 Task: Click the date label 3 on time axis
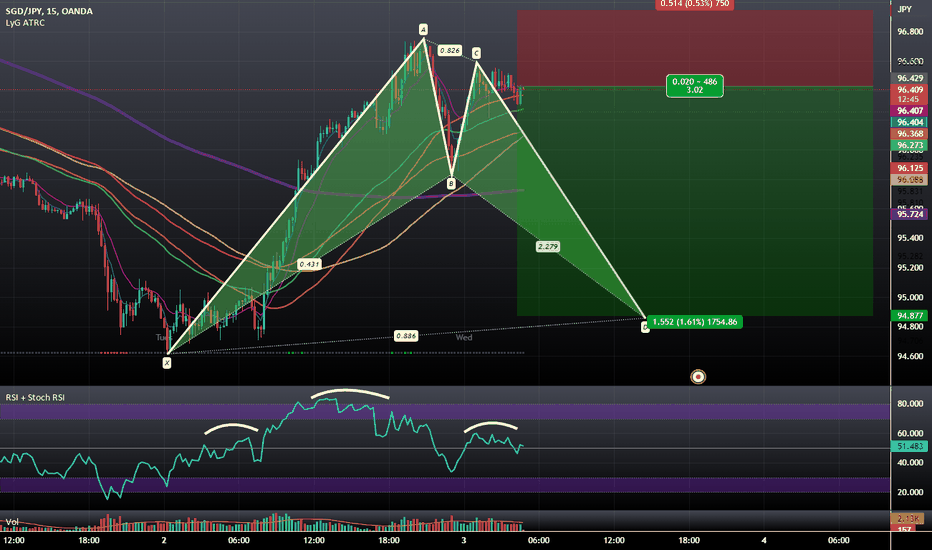click(x=464, y=540)
